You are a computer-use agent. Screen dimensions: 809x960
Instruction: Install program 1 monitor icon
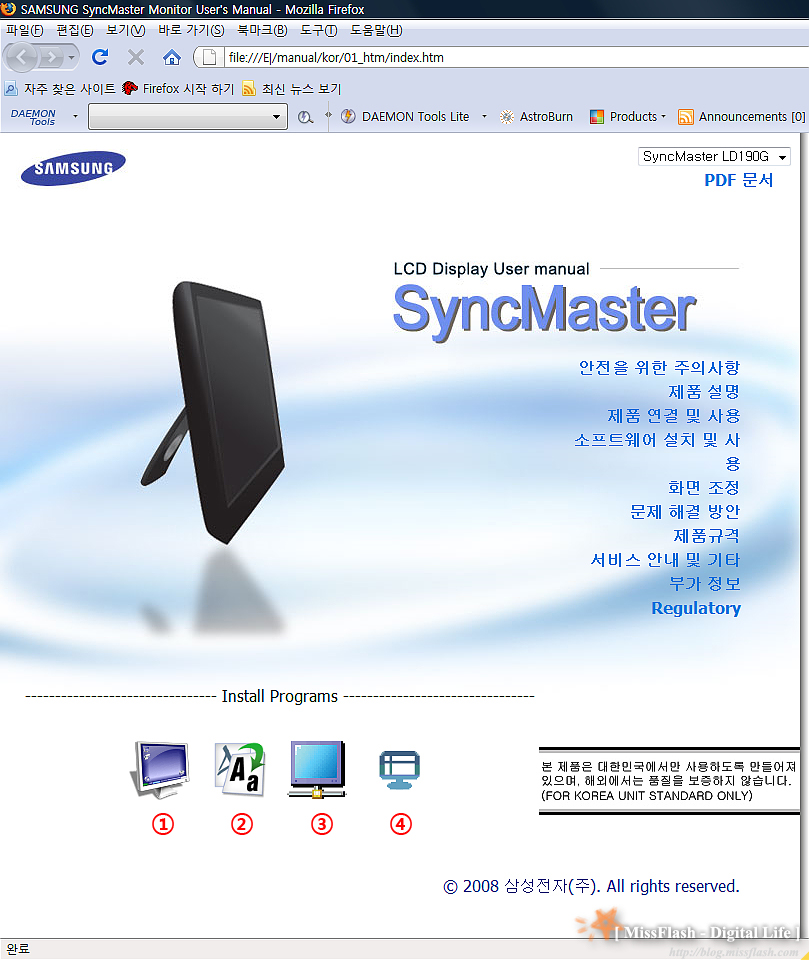[160, 770]
